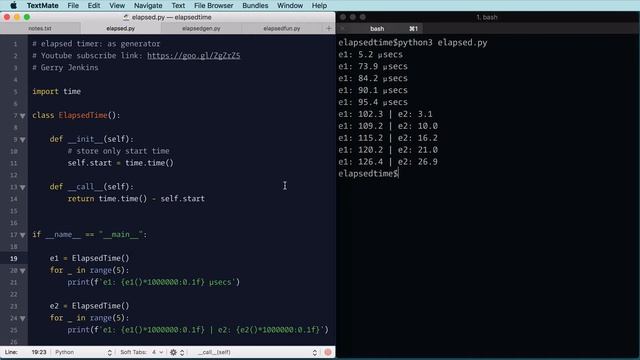The image size is (640, 360).
Task: Click the terminal command prompt line
Action: [368, 173]
